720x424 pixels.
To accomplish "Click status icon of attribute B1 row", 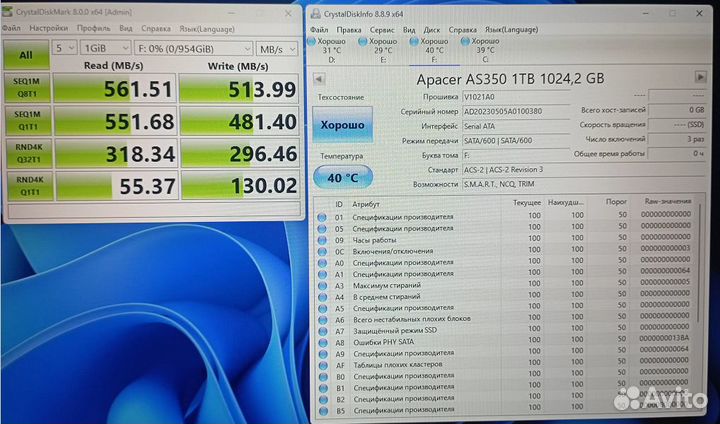I will point(324,388).
